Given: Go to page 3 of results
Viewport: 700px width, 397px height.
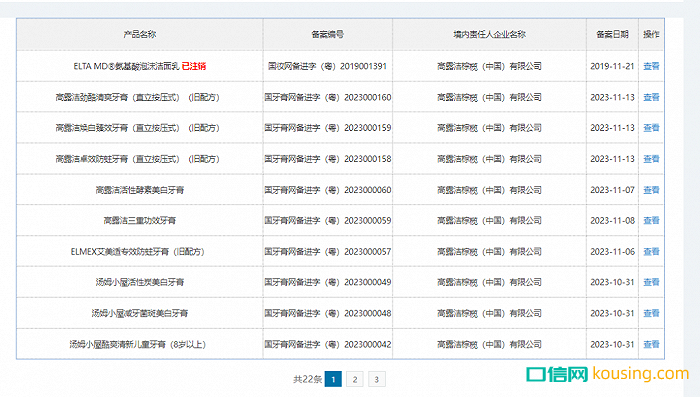Looking at the screenshot, I should tap(376, 379).
